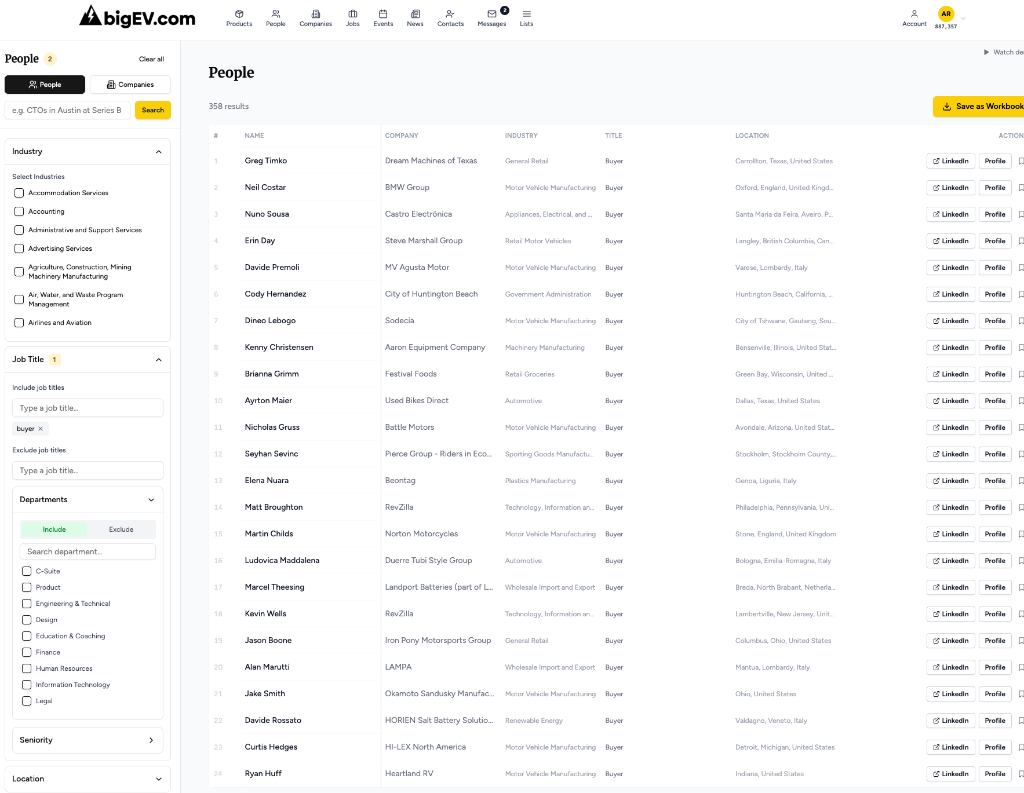This screenshot has width=1024, height=793.
Task: Check the Accounting industry box
Action: click(19, 212)
